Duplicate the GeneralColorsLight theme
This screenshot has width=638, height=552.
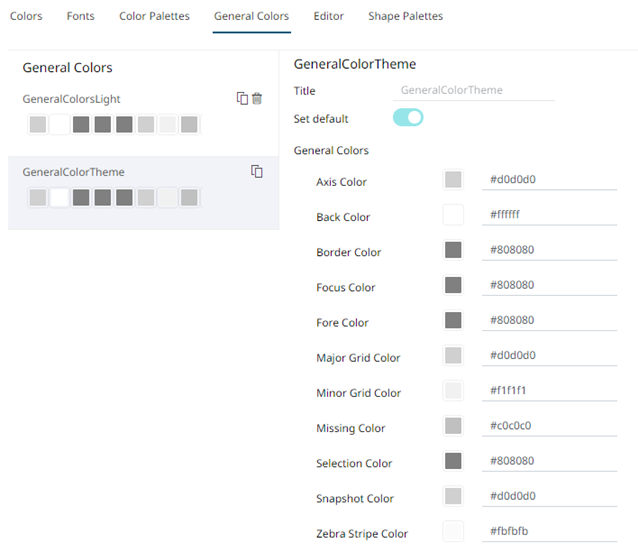tap(242, 98)
